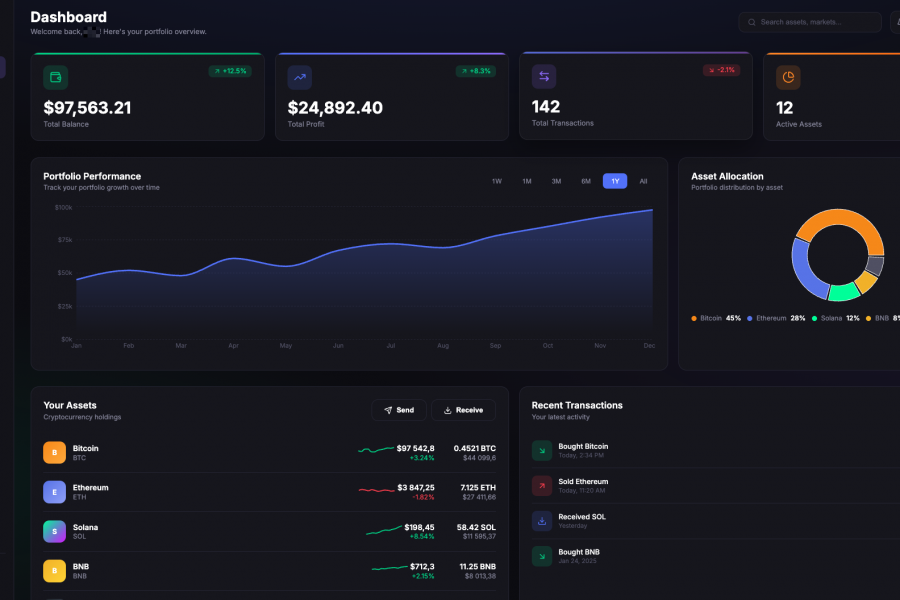900x600 pixels.
Task: Click the Solana asset icon
Action: pos(55,532)
